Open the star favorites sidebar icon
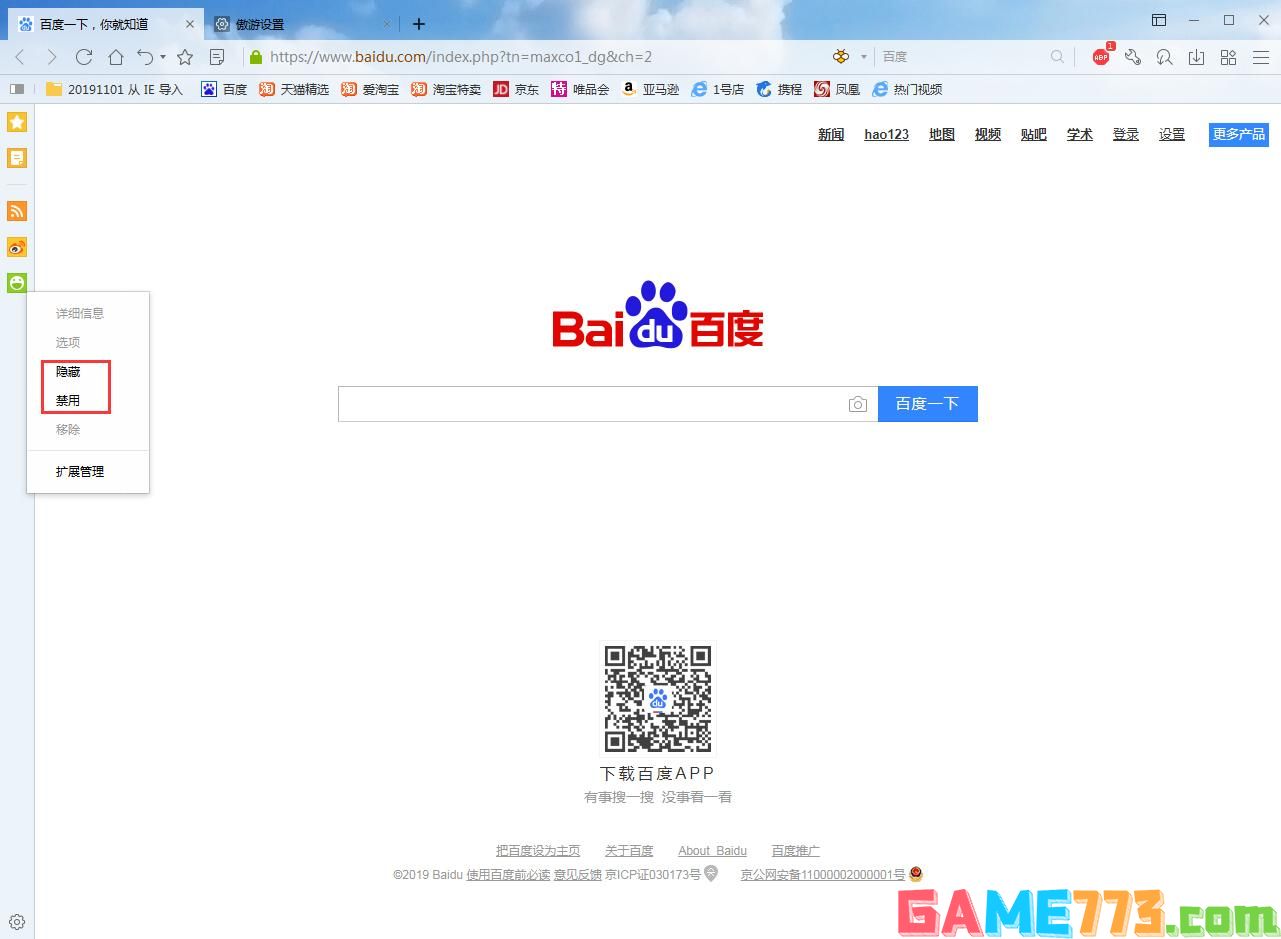 click(17, 122)
